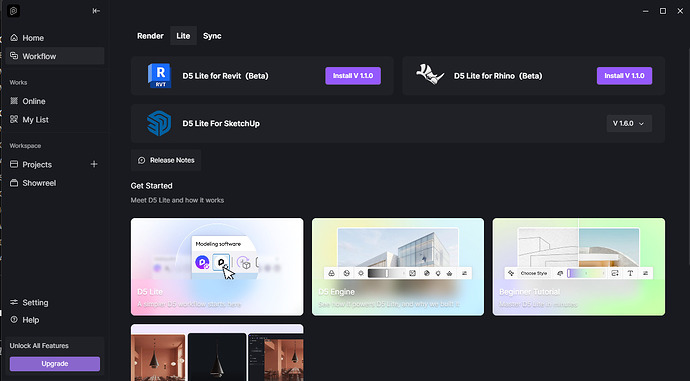Open Projects workspace

[x=37, y=164]
